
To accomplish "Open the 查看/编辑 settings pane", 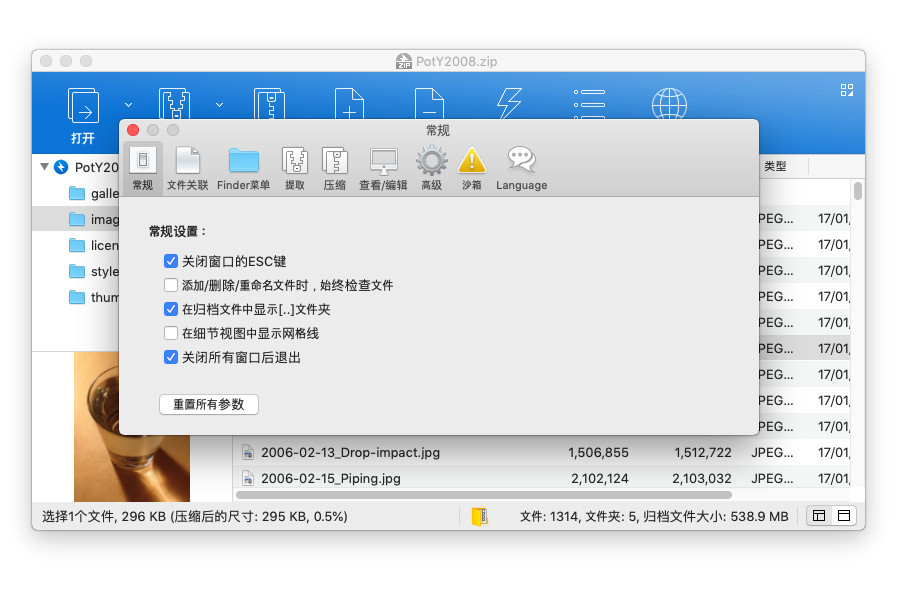I will pyautogui.click(x=383, y=168).
